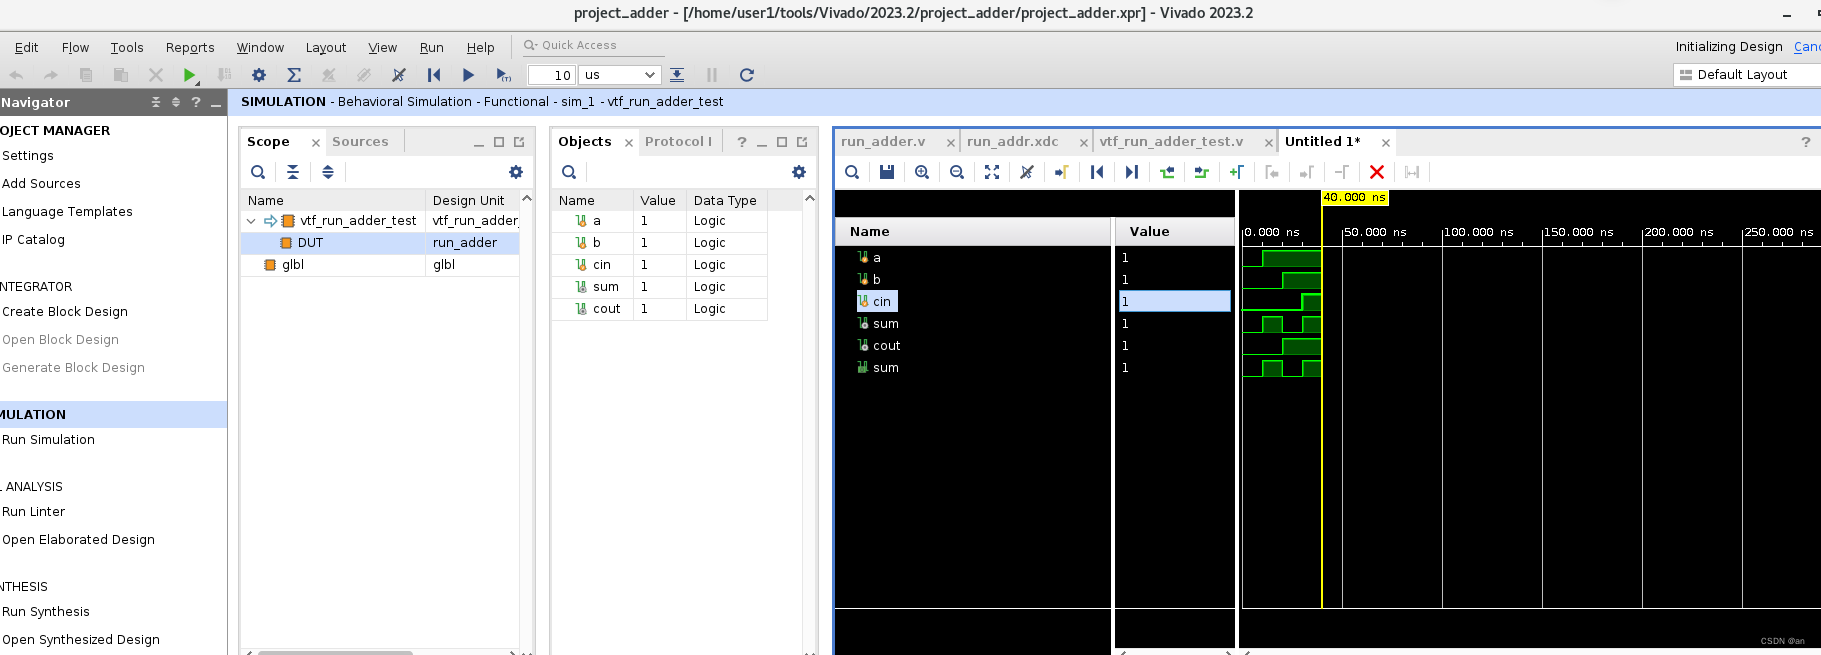Click the Sigma reports icon in main toolbar
The image size is (1821, 655).
(x=294, y=75)
